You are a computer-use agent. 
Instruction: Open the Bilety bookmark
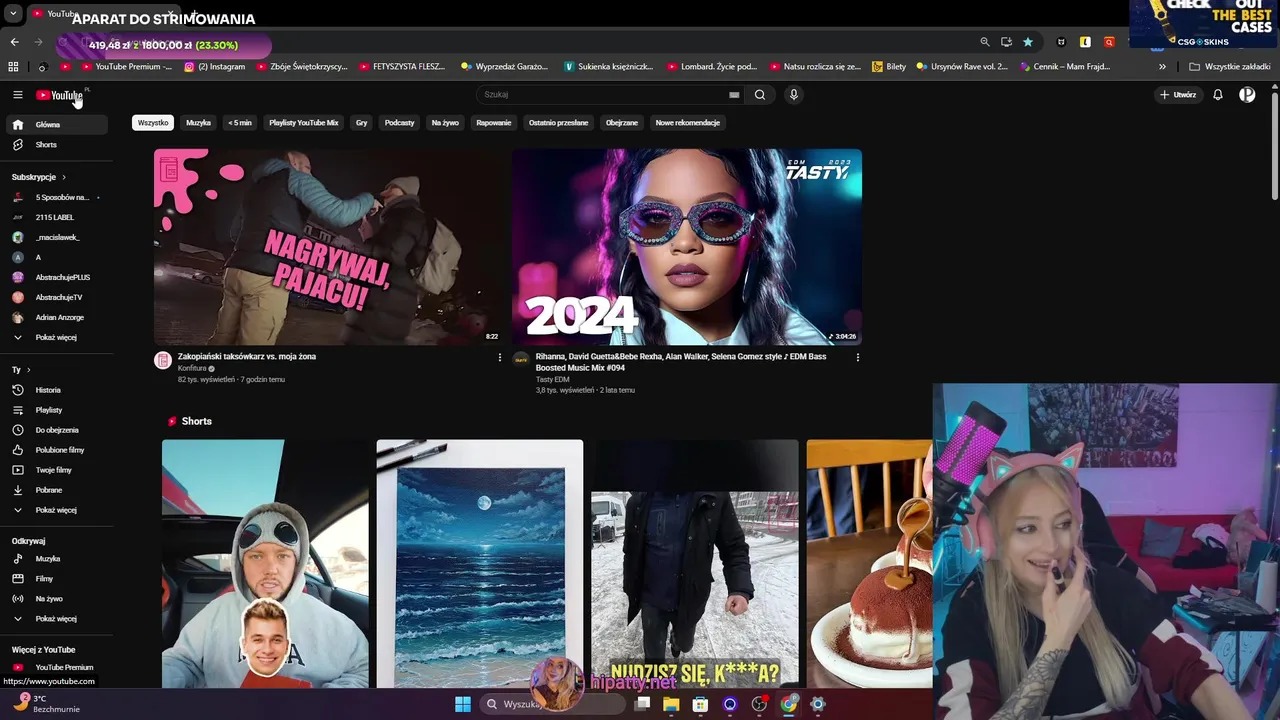click(x=889, y=67)
